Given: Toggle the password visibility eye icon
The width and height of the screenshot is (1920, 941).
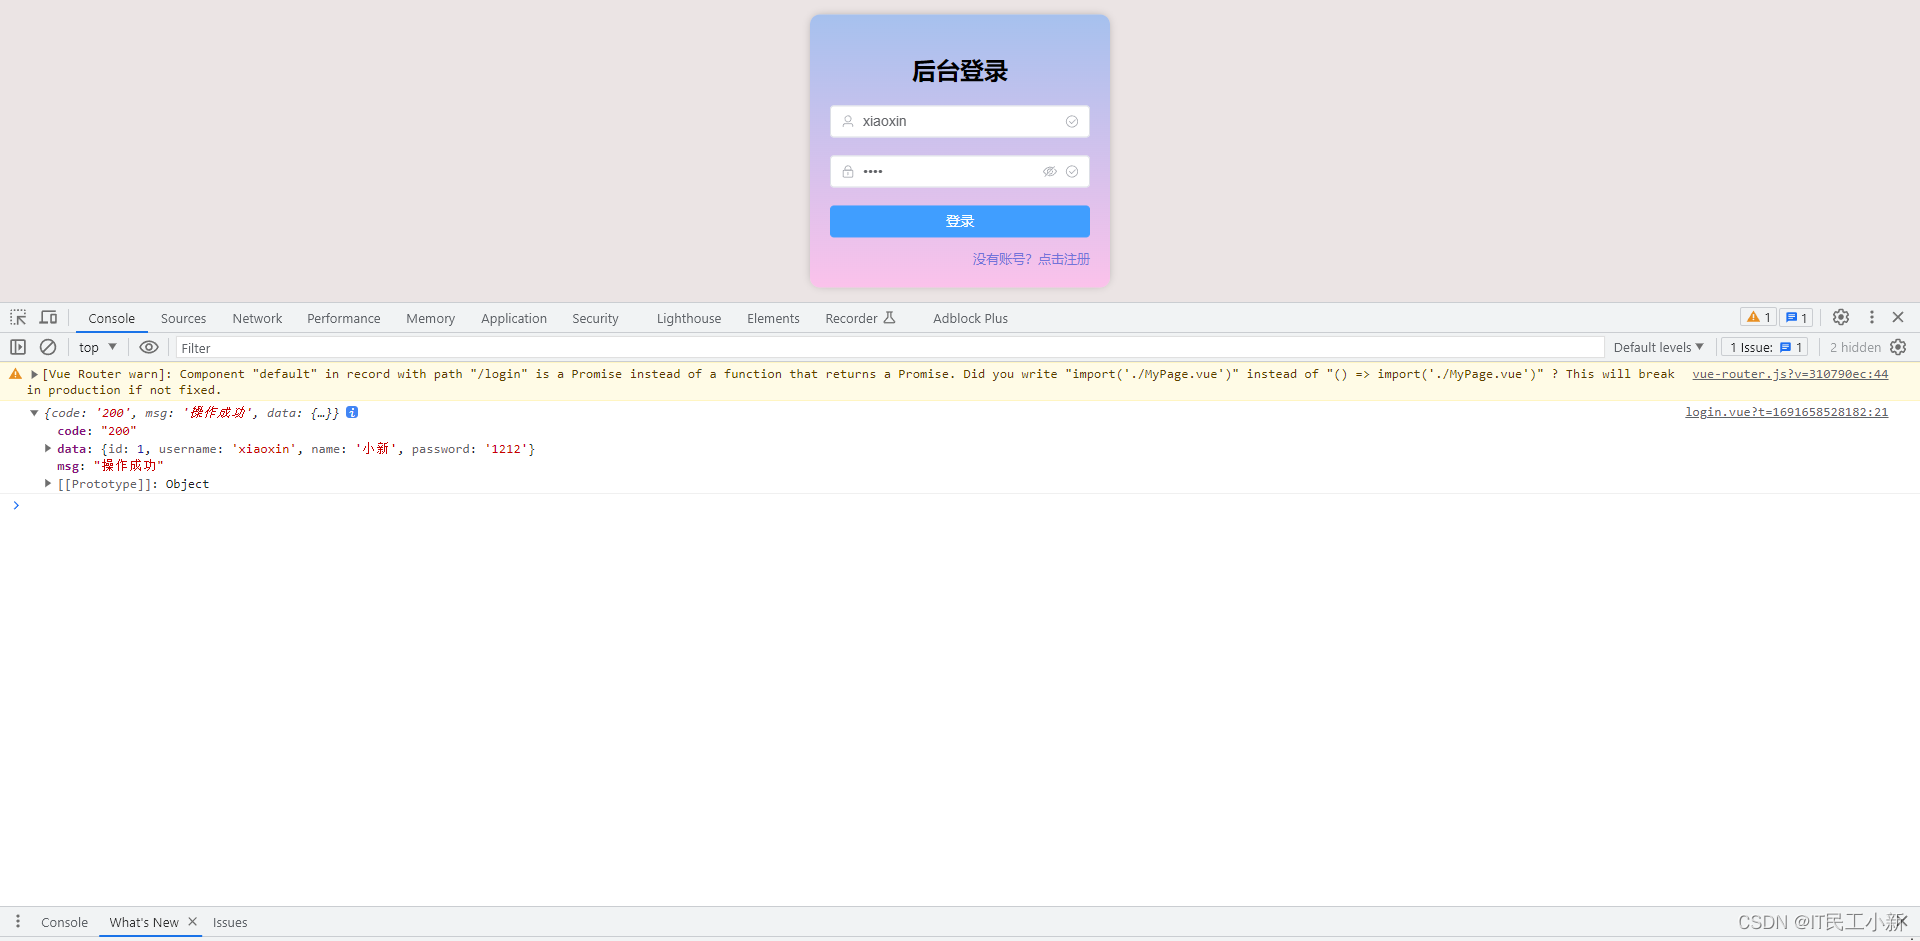Looking at the screenshot, I should (1050, 171).
